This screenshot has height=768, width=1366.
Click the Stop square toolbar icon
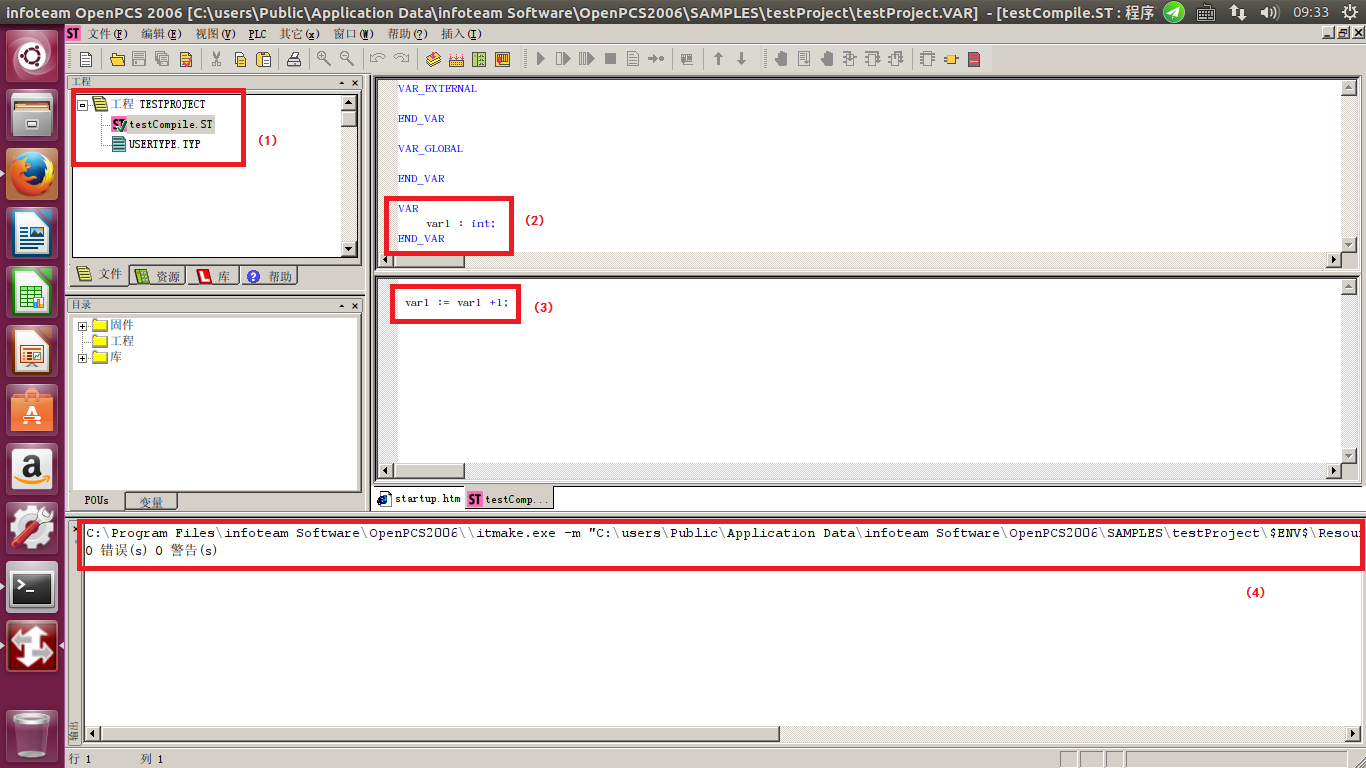(610, 59)
